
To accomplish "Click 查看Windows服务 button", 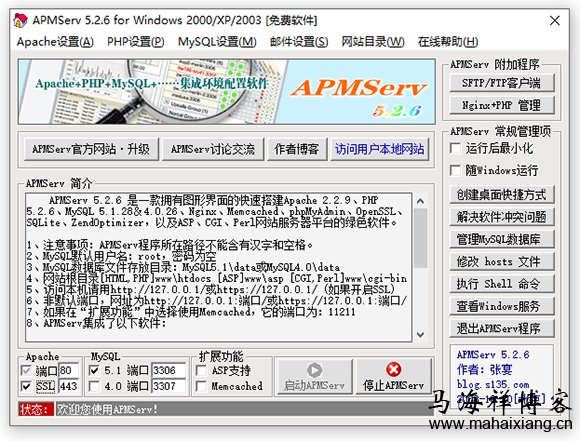I will [502, 306].
